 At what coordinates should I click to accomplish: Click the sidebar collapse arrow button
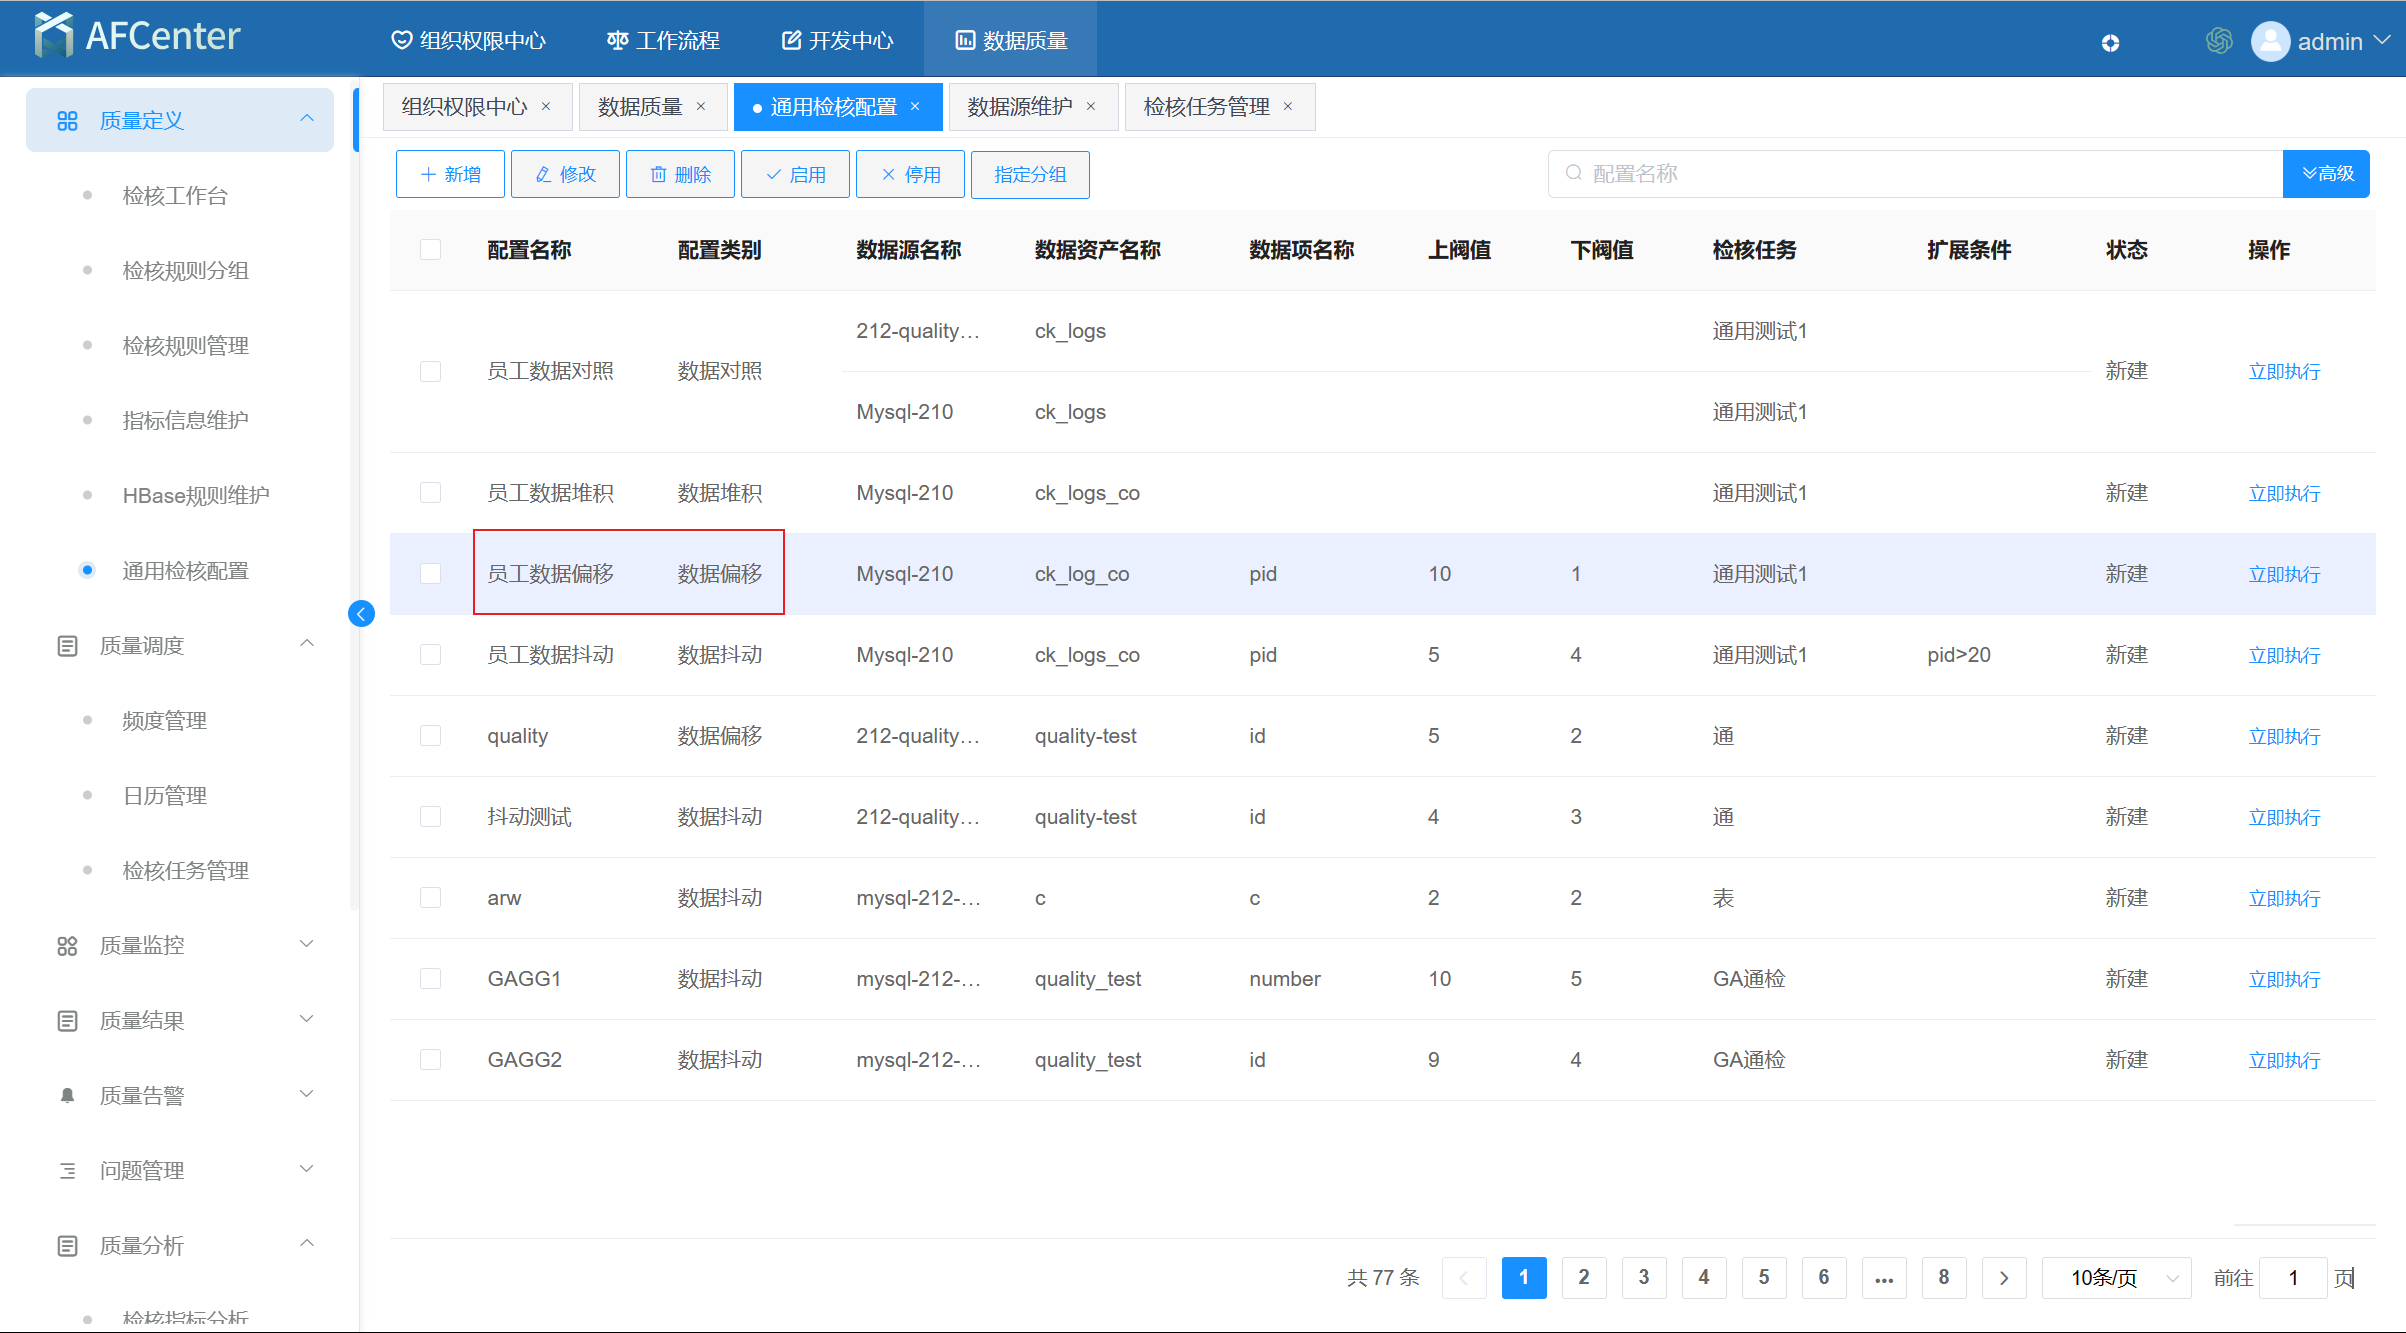[361, 614]
